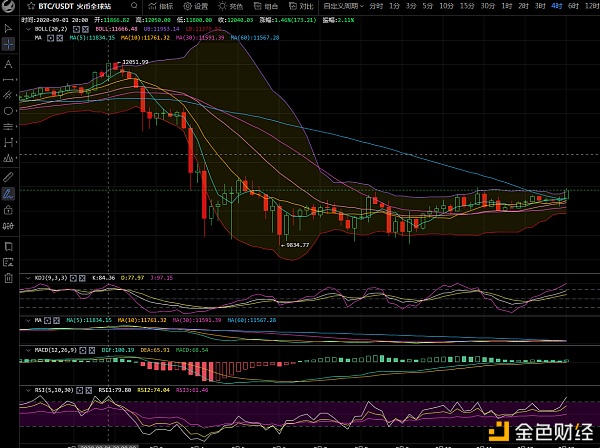Pick the ellipse drawing tool
This screenshot has height=448, width=600.
click(x=8, y=111)
